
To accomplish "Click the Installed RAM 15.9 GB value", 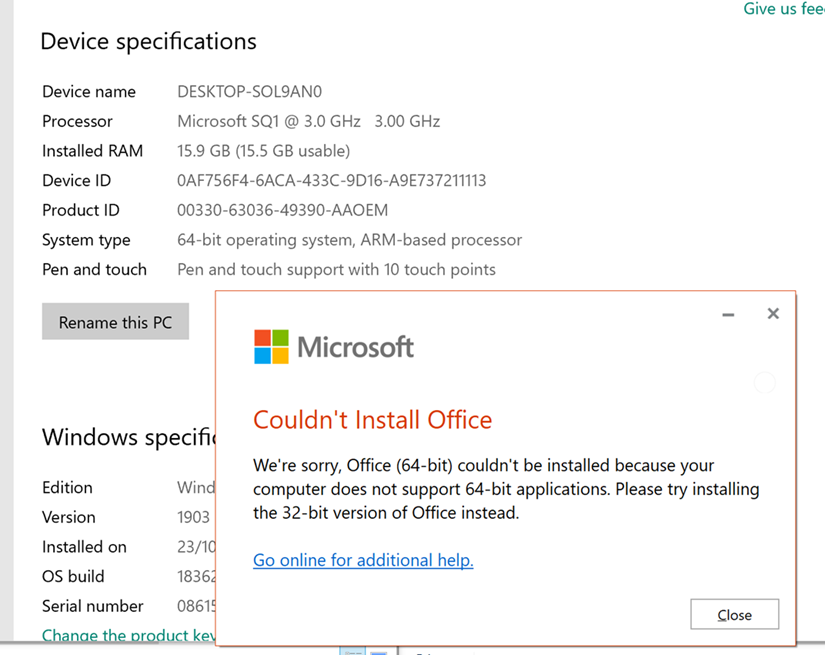I will (263, 151).
